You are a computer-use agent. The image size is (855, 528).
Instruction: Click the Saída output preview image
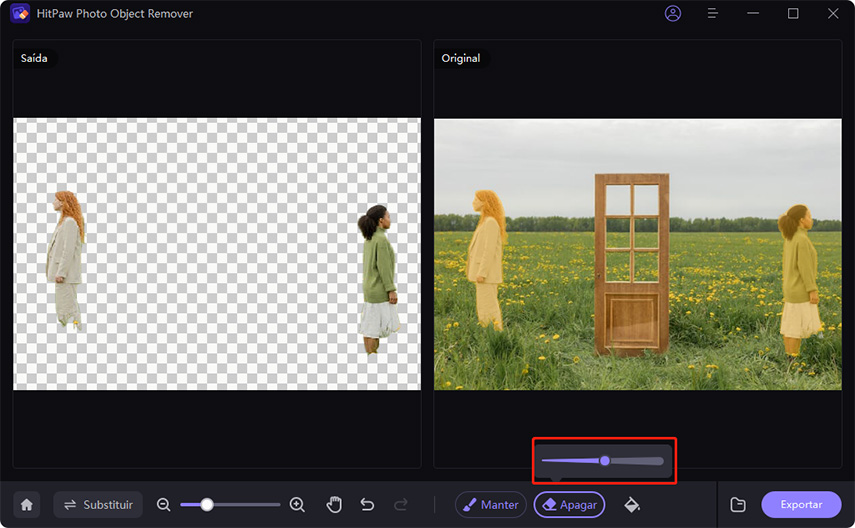(x=217, y=254)
